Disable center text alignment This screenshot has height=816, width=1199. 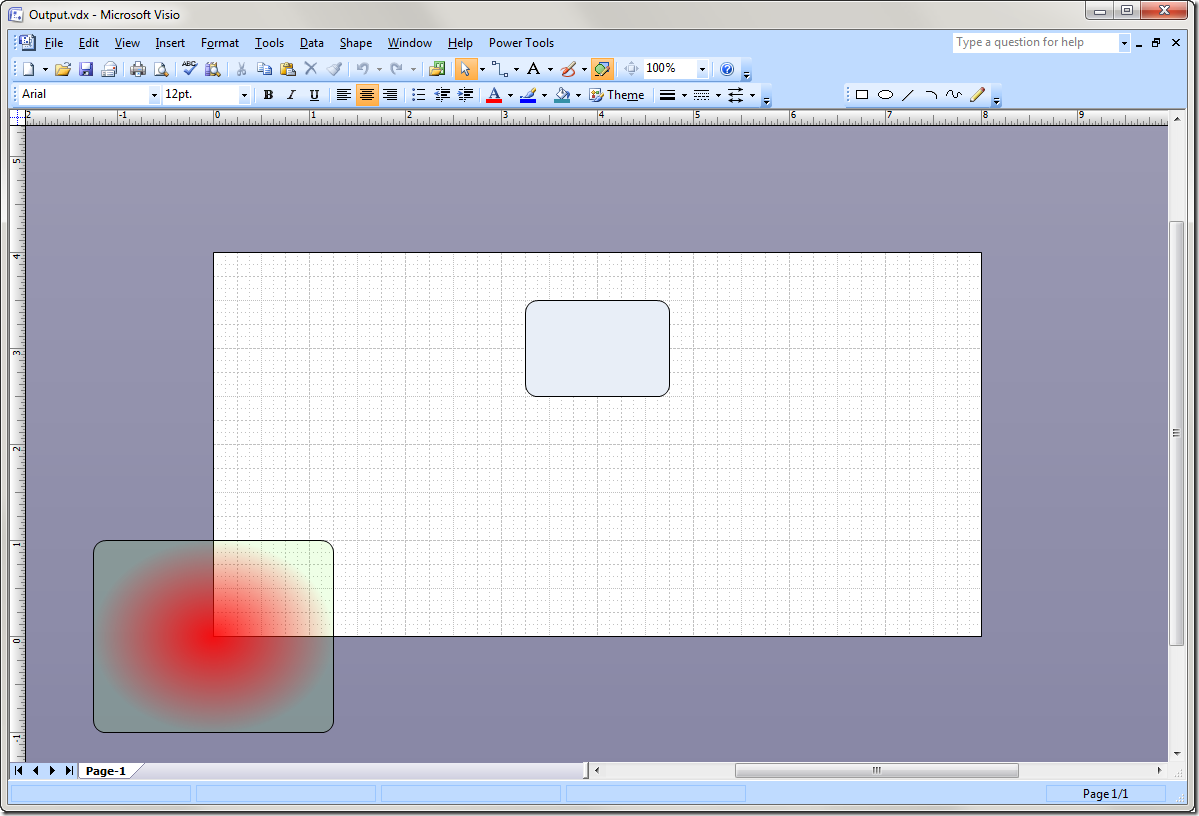[x=367, y=95]
